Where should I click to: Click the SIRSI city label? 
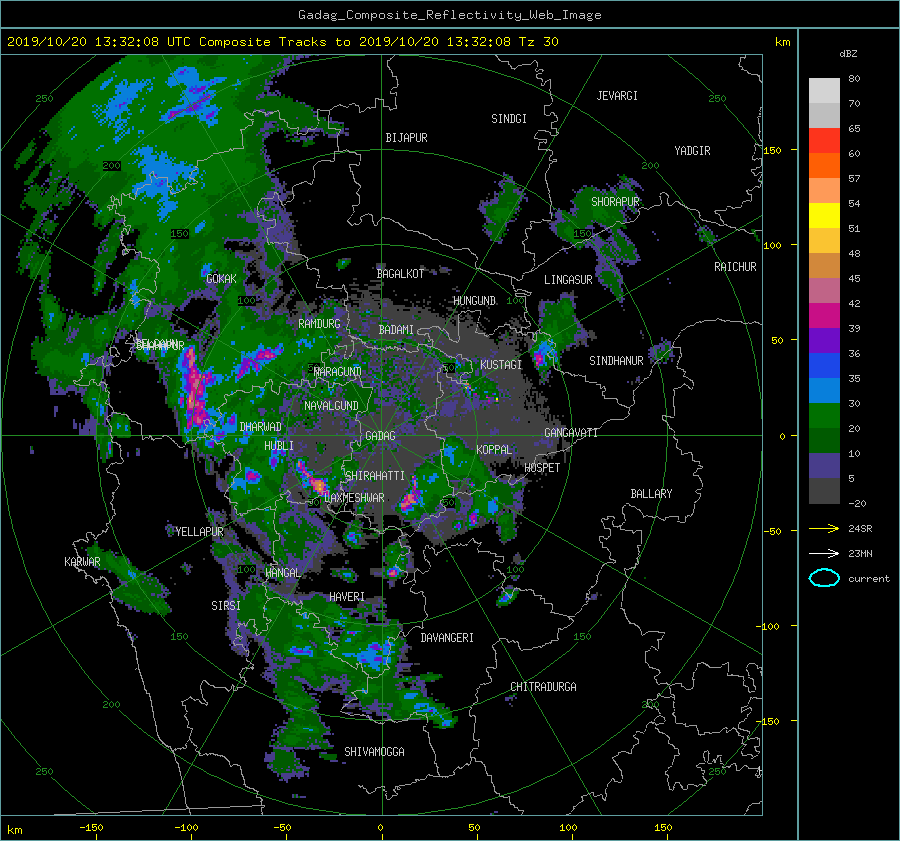[x=226, y=606]
